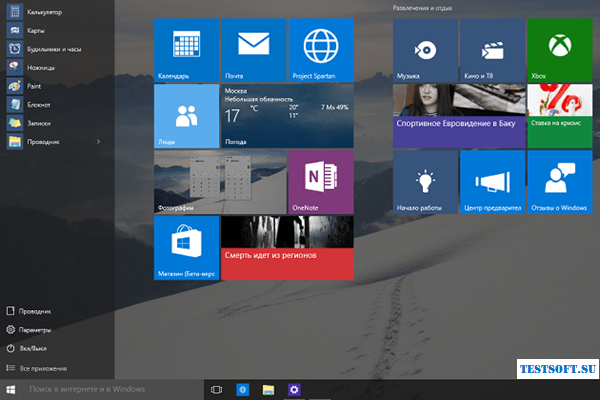Open news tile Смерть идет из регионов
The image size is (600, 400).
(287, 248)
